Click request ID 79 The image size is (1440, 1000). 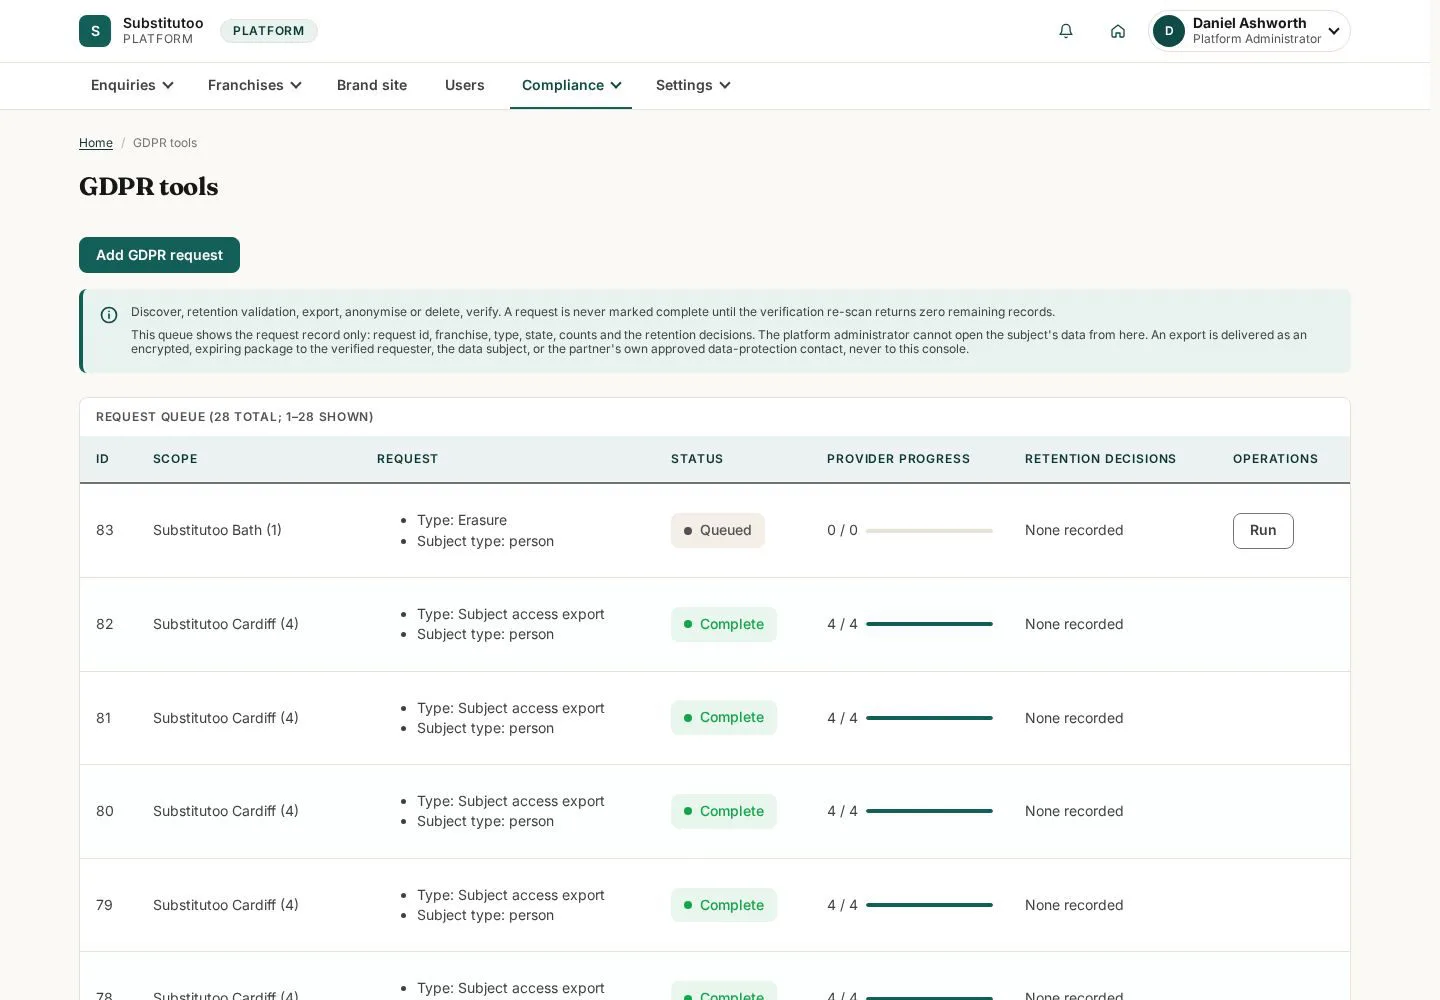(x=104, y=905)
